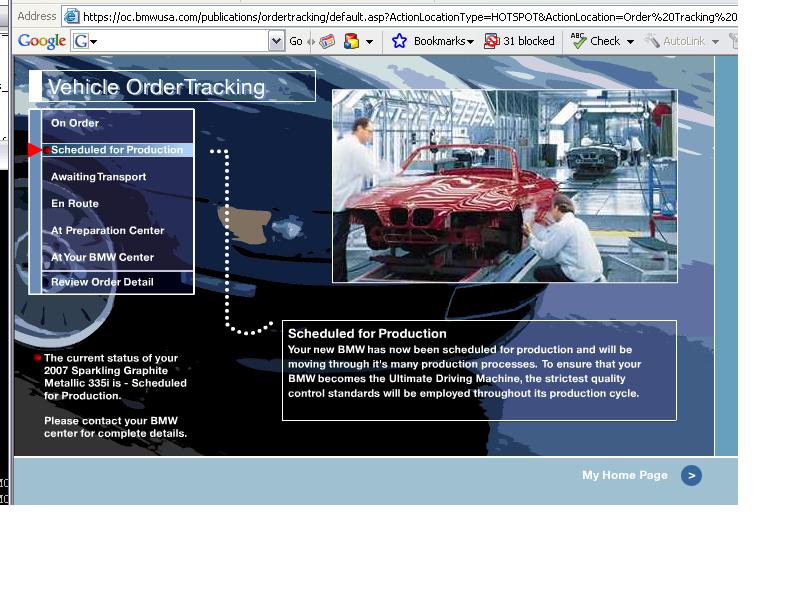Open the Awaiting Transport status
Screen dimensions: 800x600
98,177
